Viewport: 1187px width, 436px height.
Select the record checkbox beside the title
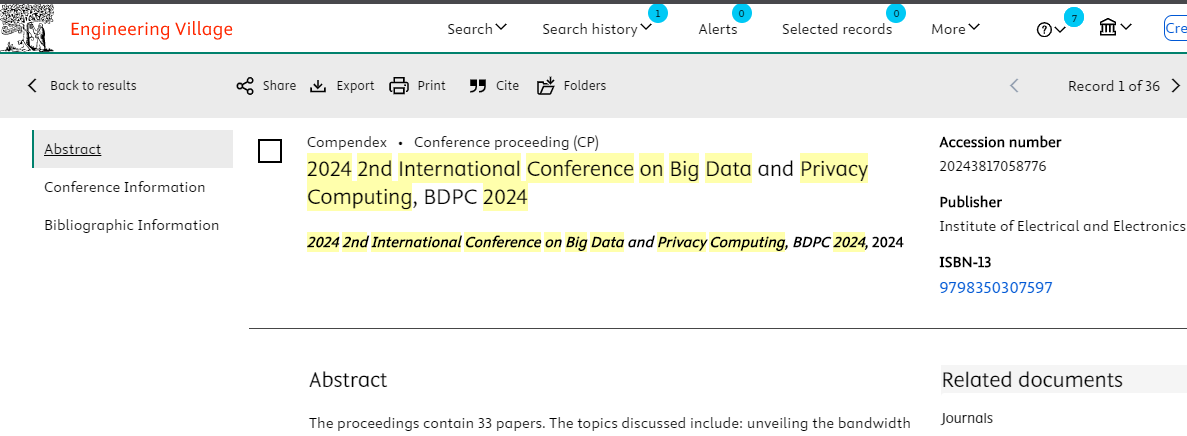[x=270, y=151]
